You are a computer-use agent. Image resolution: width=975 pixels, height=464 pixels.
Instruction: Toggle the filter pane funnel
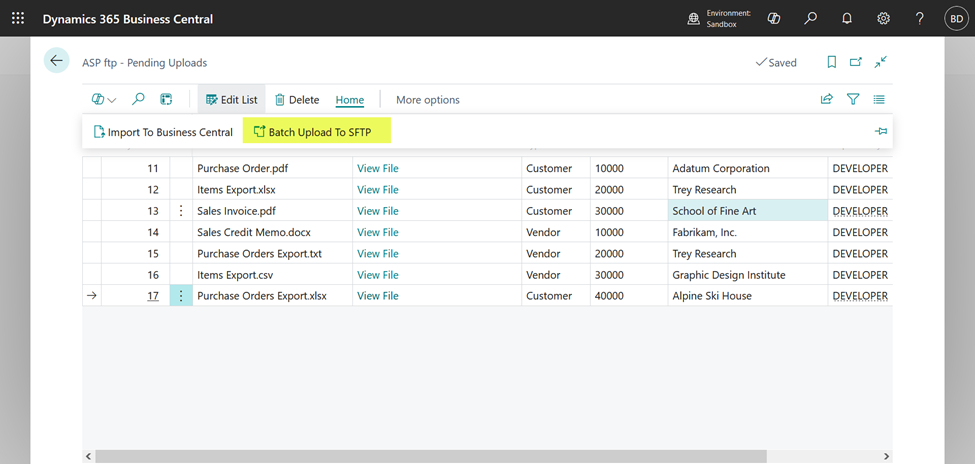[x=853, y=99]
